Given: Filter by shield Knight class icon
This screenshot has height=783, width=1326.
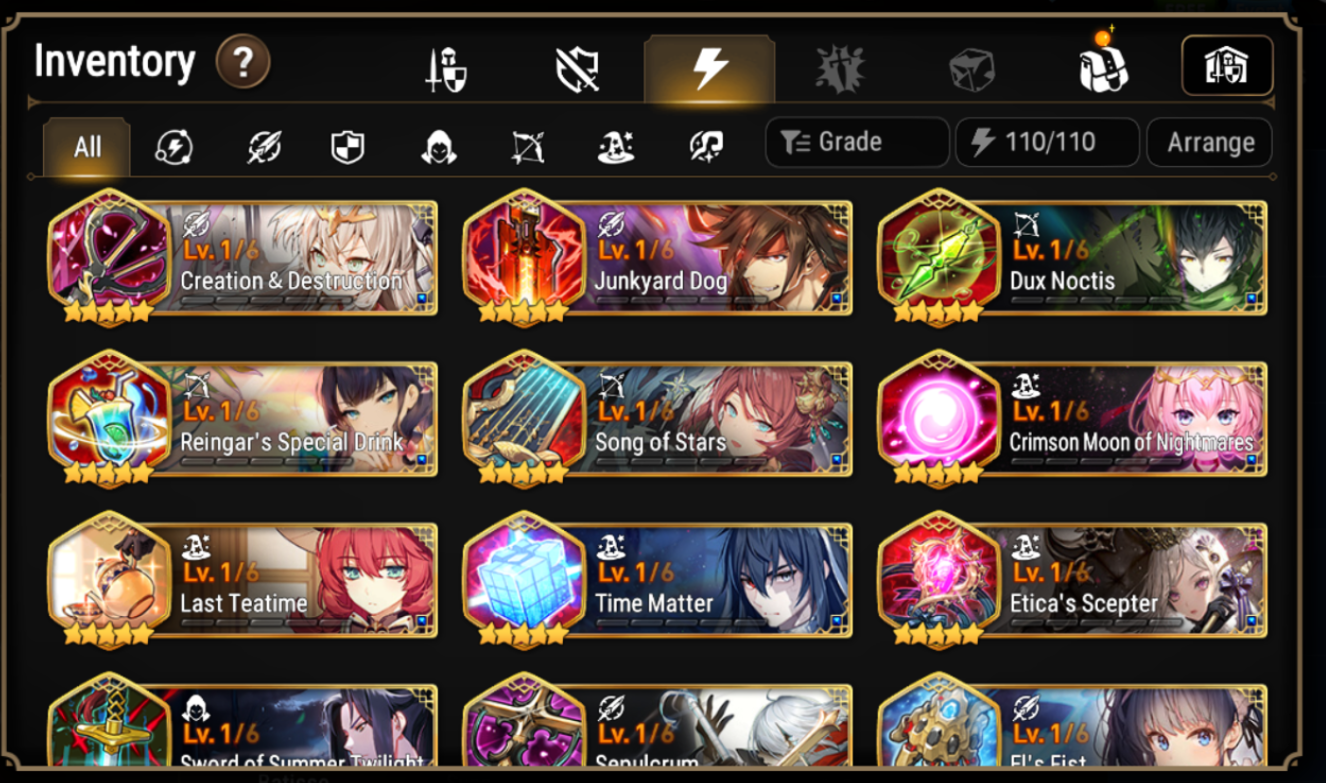Looking at the screenshot, I should (x=348, y=148).
